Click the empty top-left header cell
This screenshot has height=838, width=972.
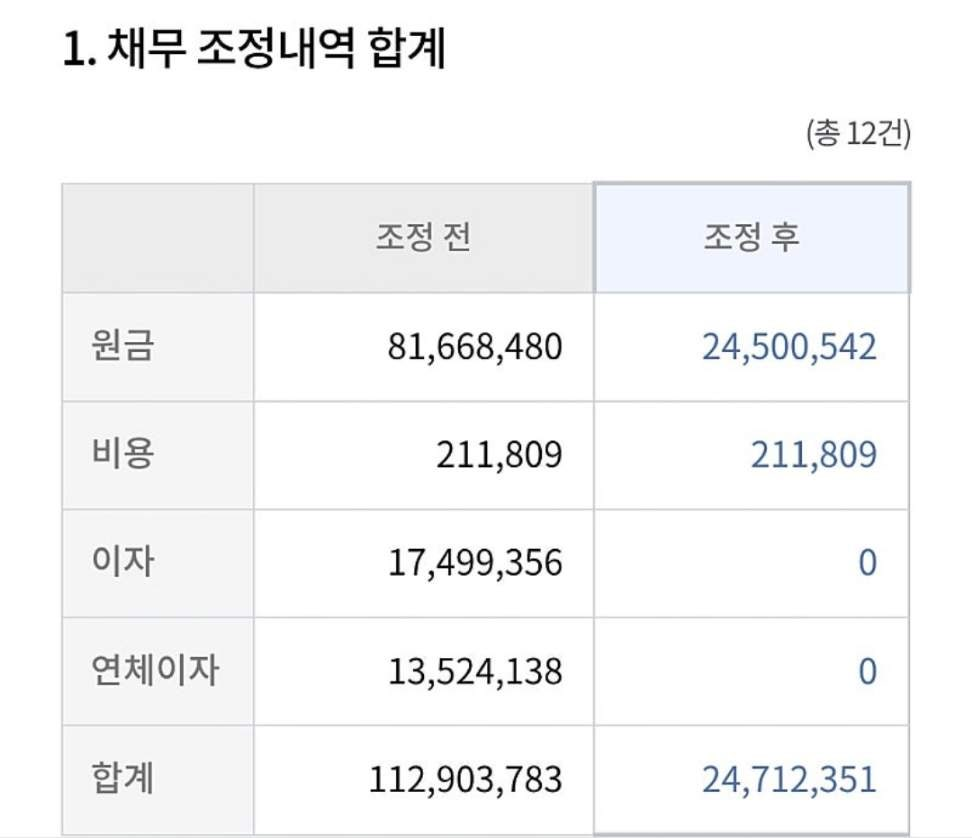click(158, 237)
